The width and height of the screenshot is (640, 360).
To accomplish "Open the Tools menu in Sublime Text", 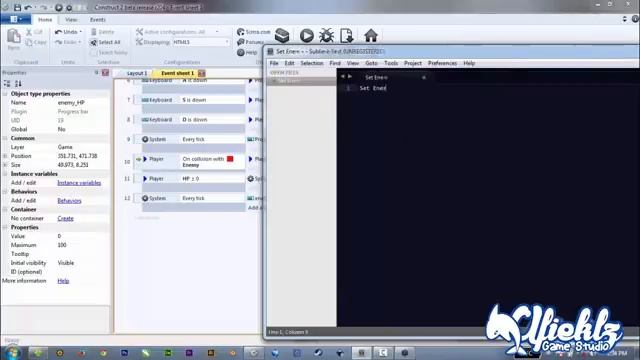I will coord(391,63).
